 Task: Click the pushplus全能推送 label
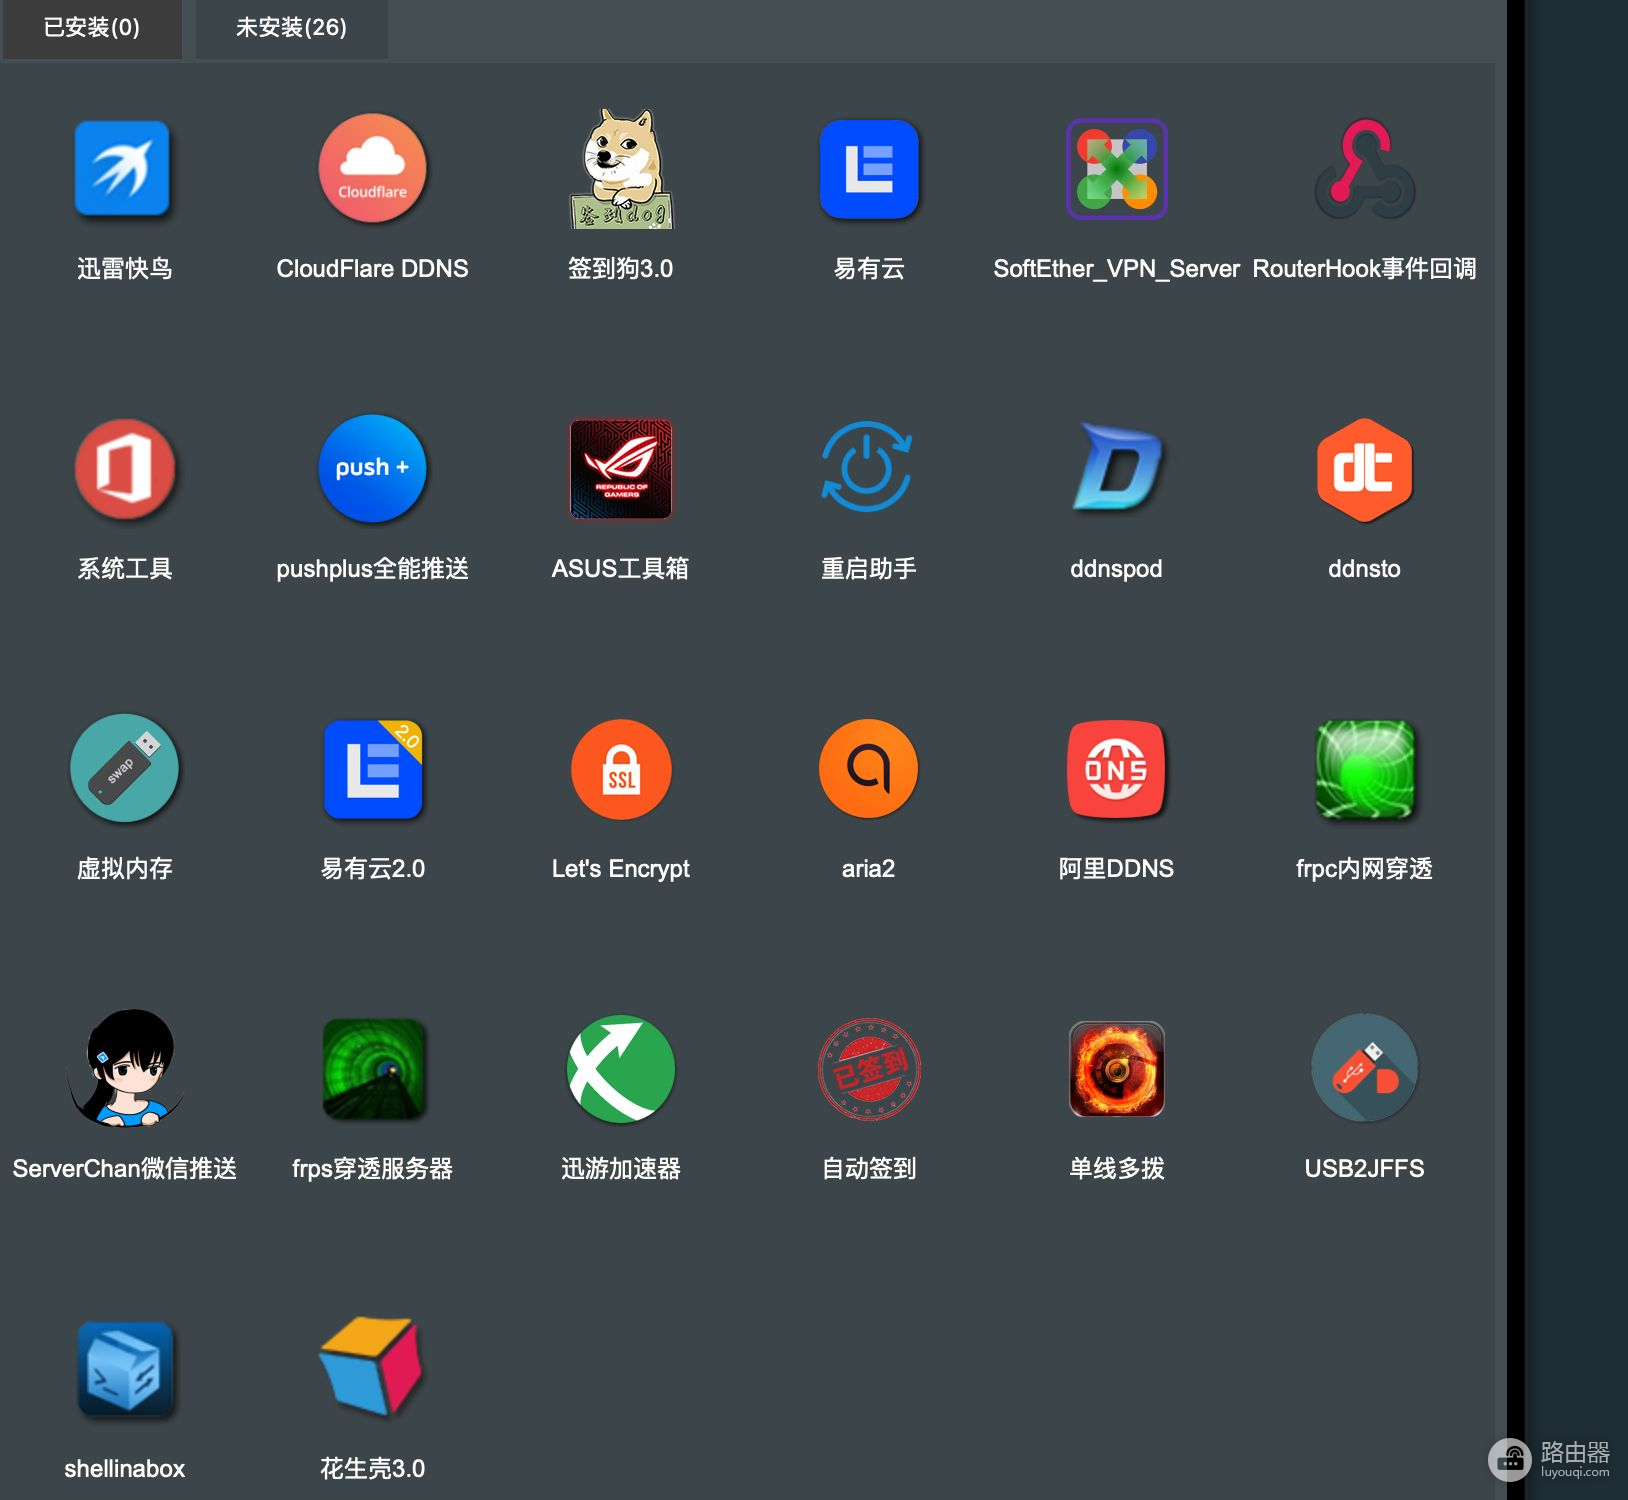point(372,568)
